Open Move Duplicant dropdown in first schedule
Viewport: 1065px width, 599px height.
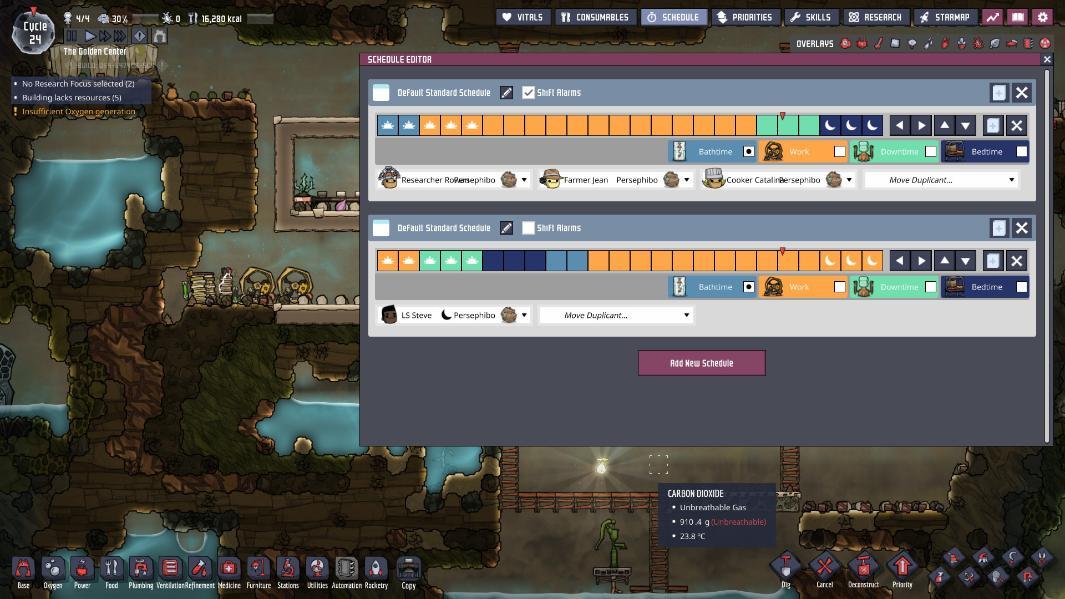[x=941, y=180]
